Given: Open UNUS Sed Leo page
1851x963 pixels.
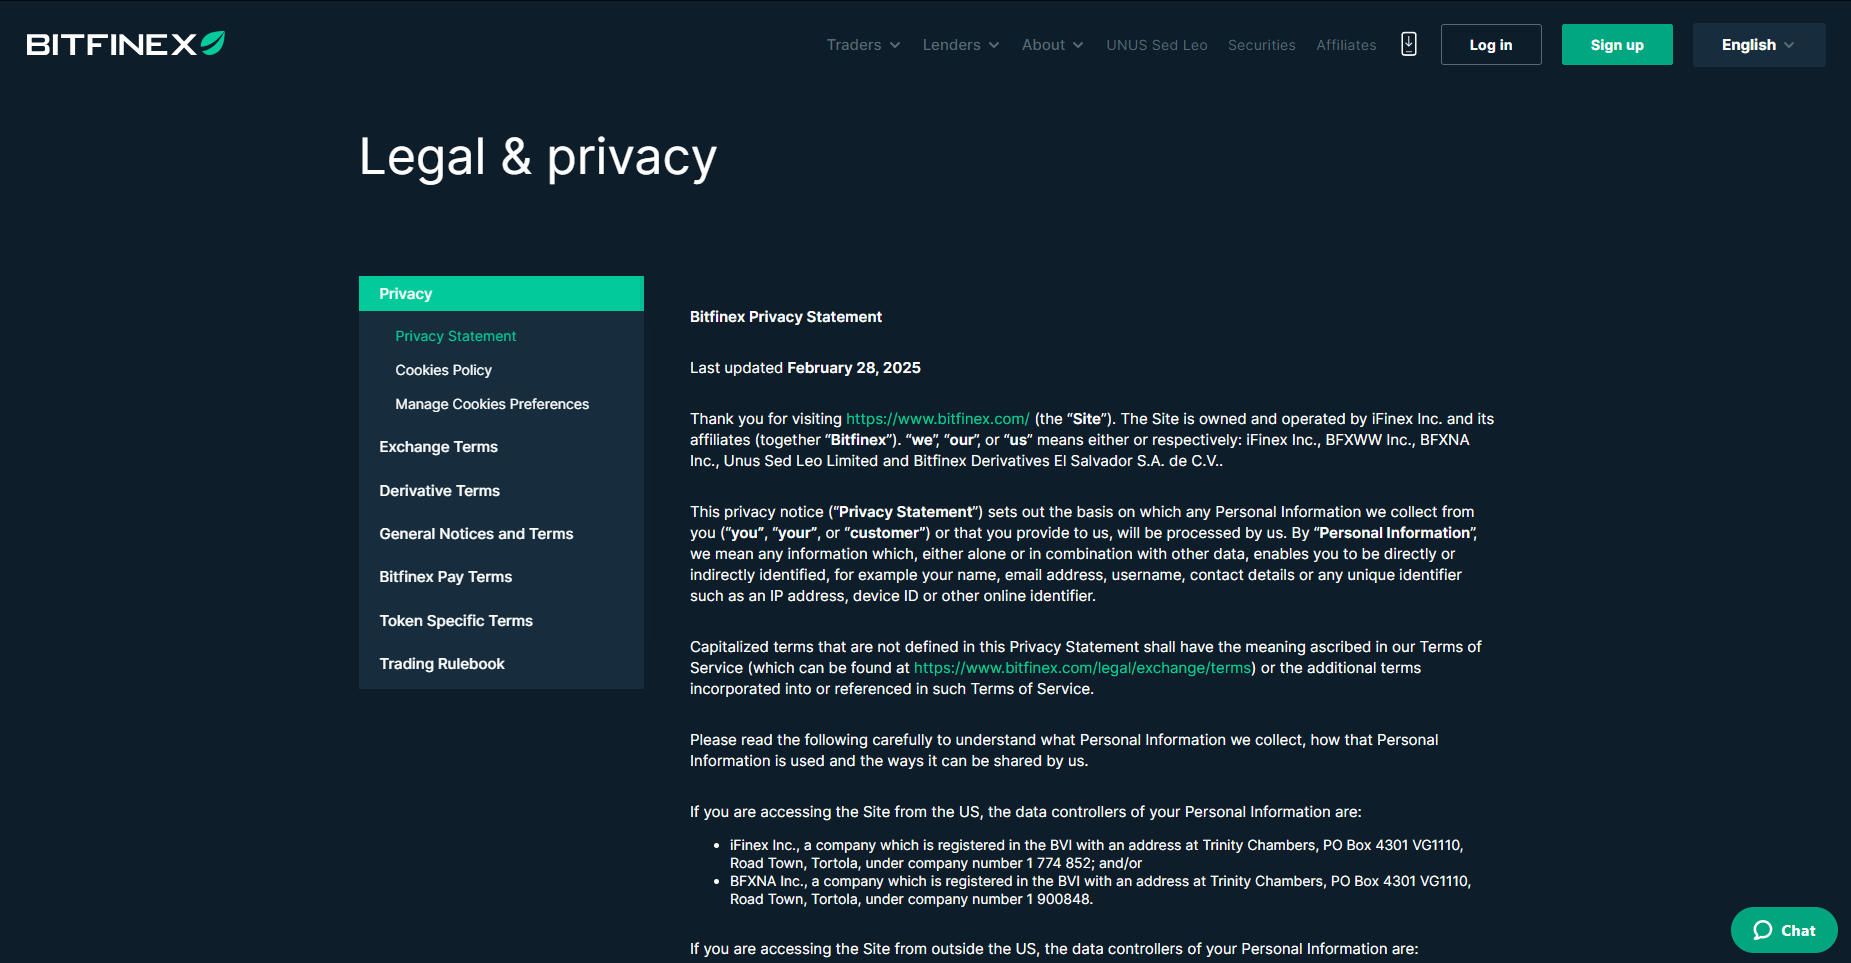Looking at the screenshot, I should (x=1156, y=45).
